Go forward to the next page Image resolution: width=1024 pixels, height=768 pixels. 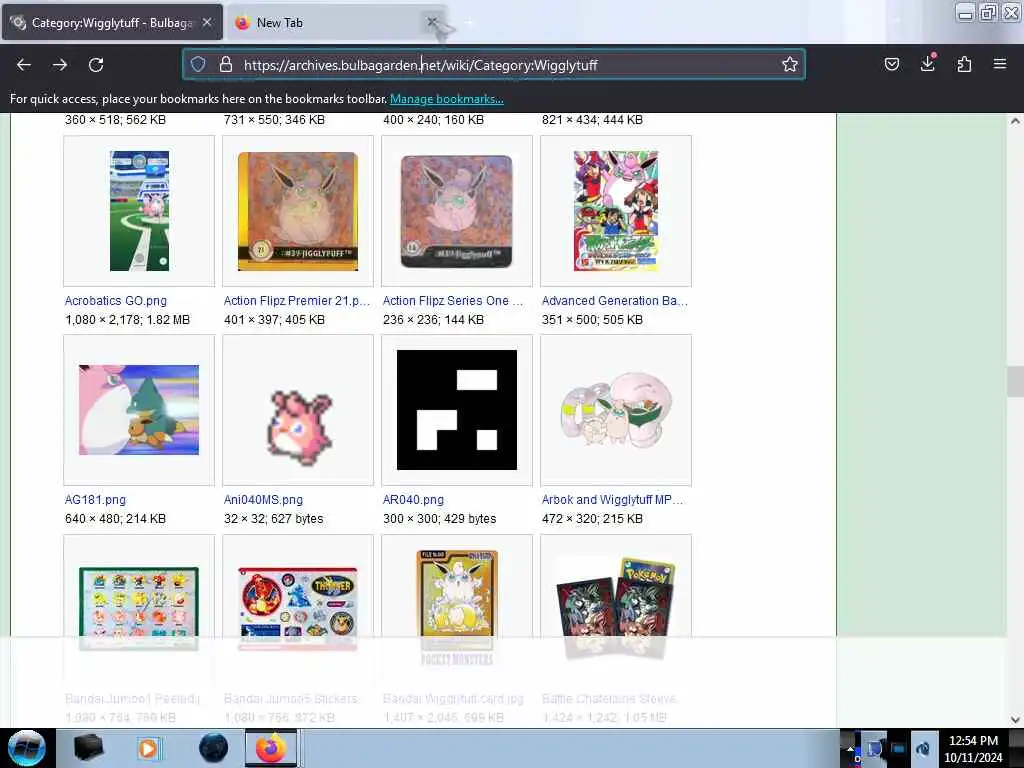tap(60, 65)
